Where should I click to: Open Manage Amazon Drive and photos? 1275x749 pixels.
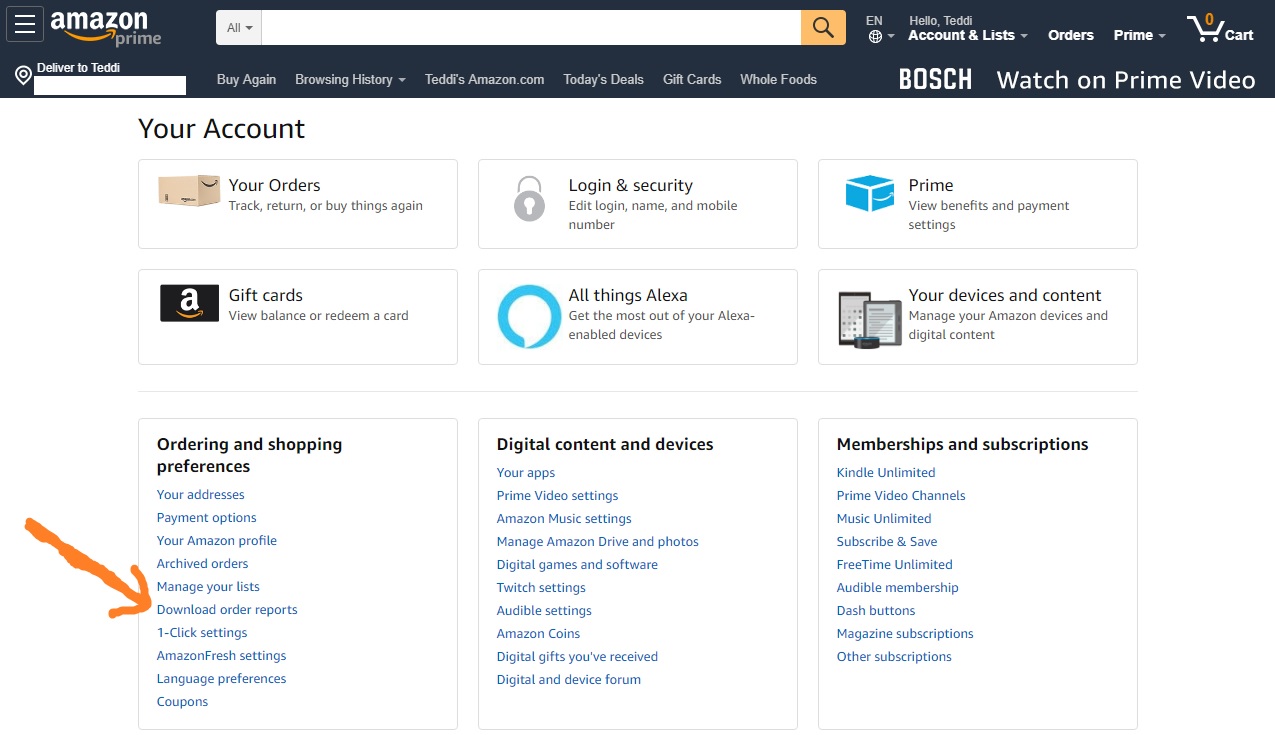[598, 541]
